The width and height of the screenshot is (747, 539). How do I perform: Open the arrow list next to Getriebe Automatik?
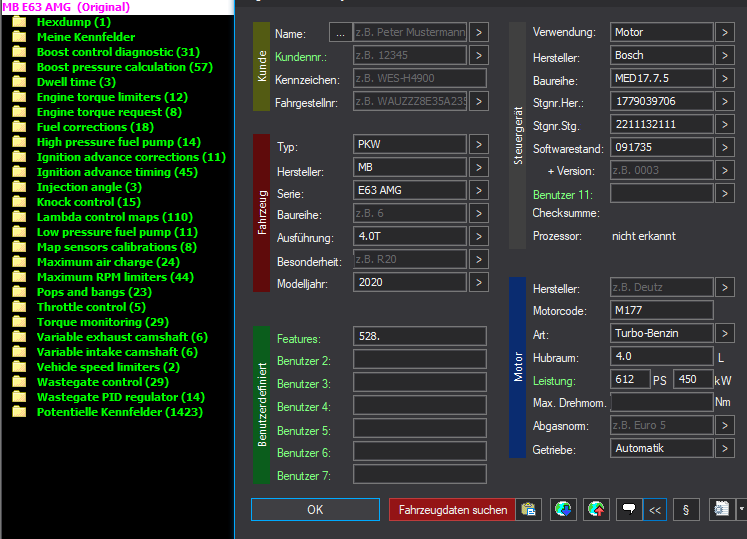(725, 448)
